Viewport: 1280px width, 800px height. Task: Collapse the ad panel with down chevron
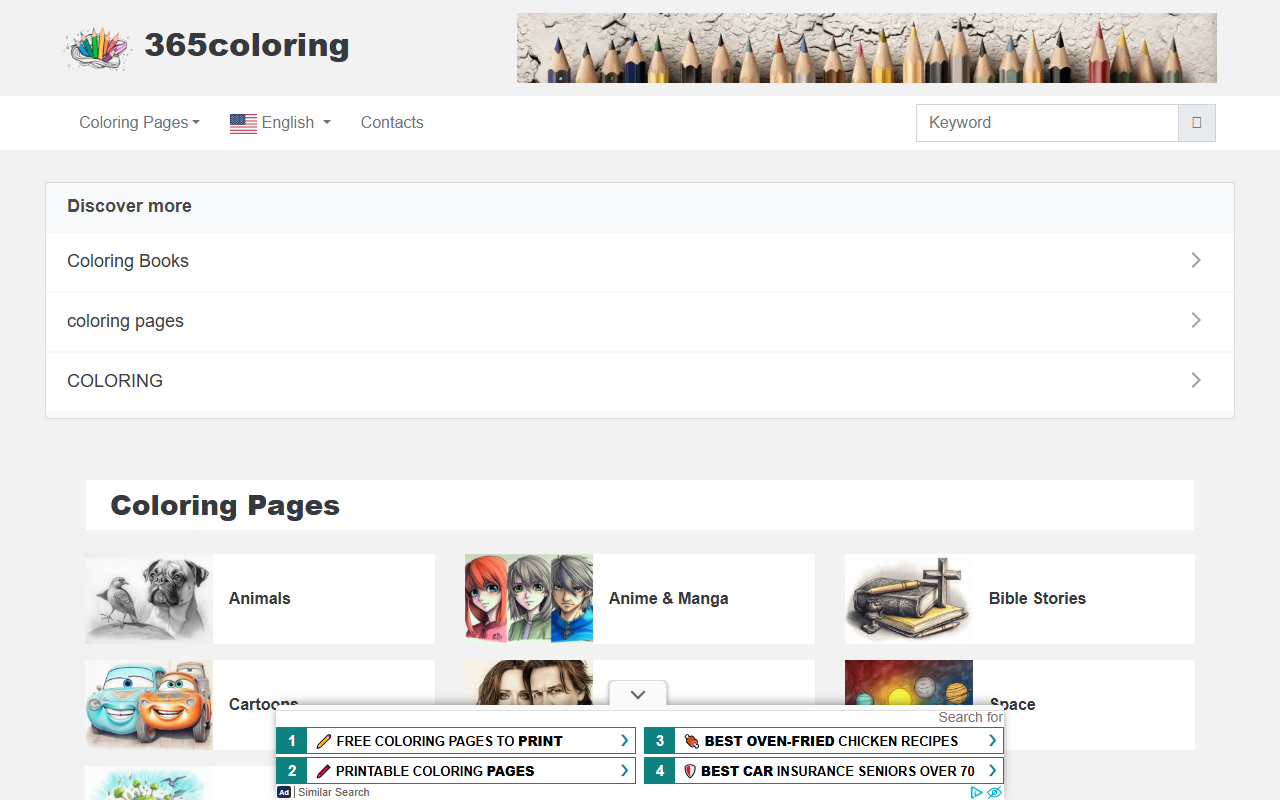pyautogui.click(x=638, y=694)
